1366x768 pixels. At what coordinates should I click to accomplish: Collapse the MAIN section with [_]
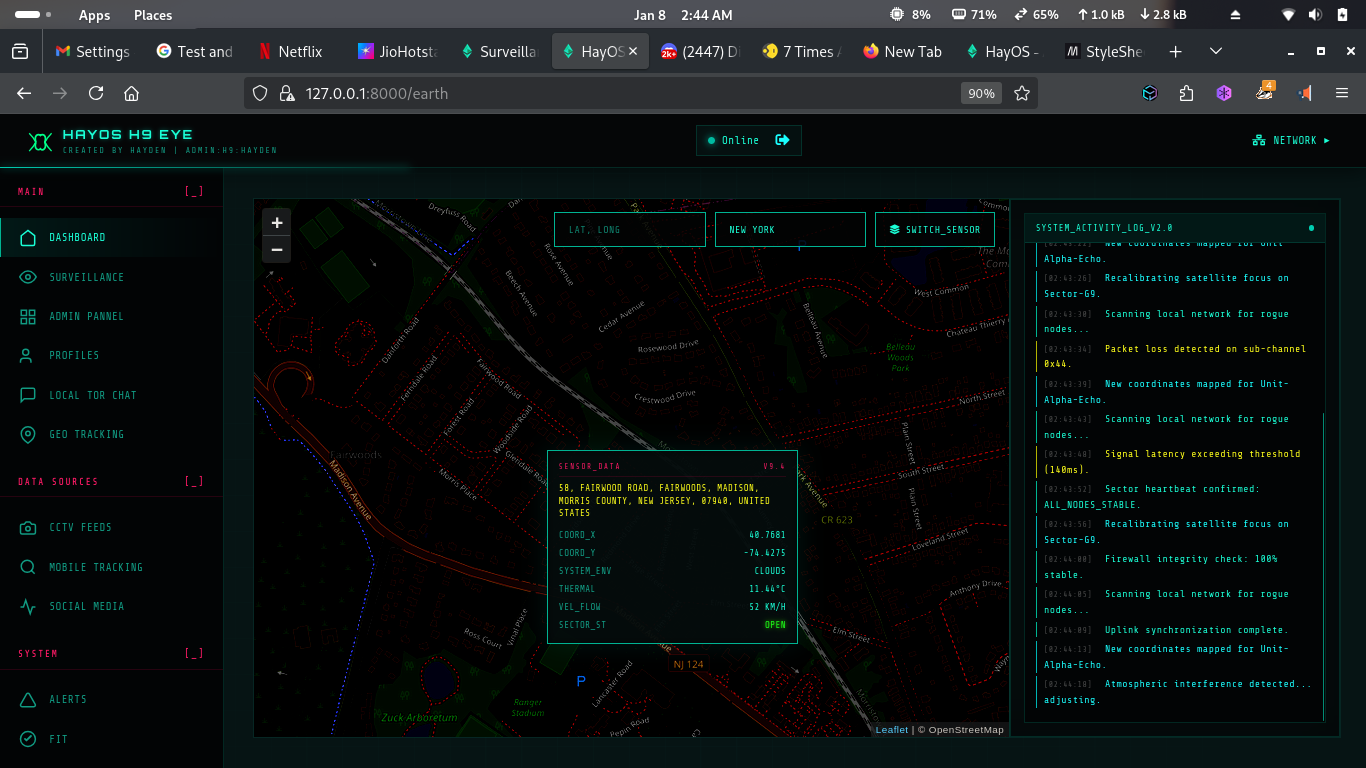[x=196, y=190]
